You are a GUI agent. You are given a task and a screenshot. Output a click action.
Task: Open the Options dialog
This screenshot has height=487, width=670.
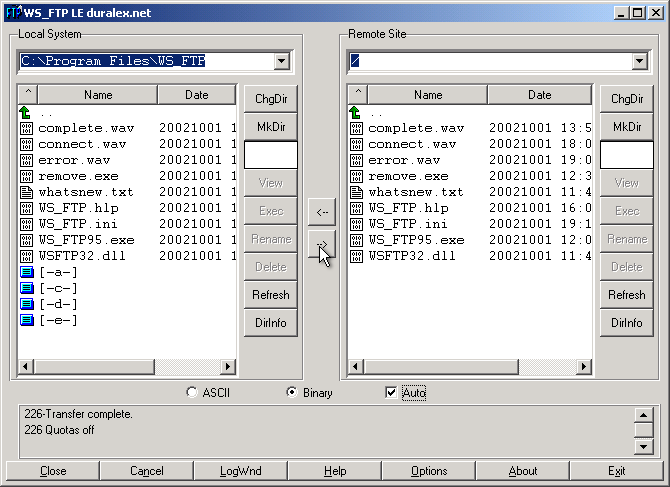(x=429, y=471)
